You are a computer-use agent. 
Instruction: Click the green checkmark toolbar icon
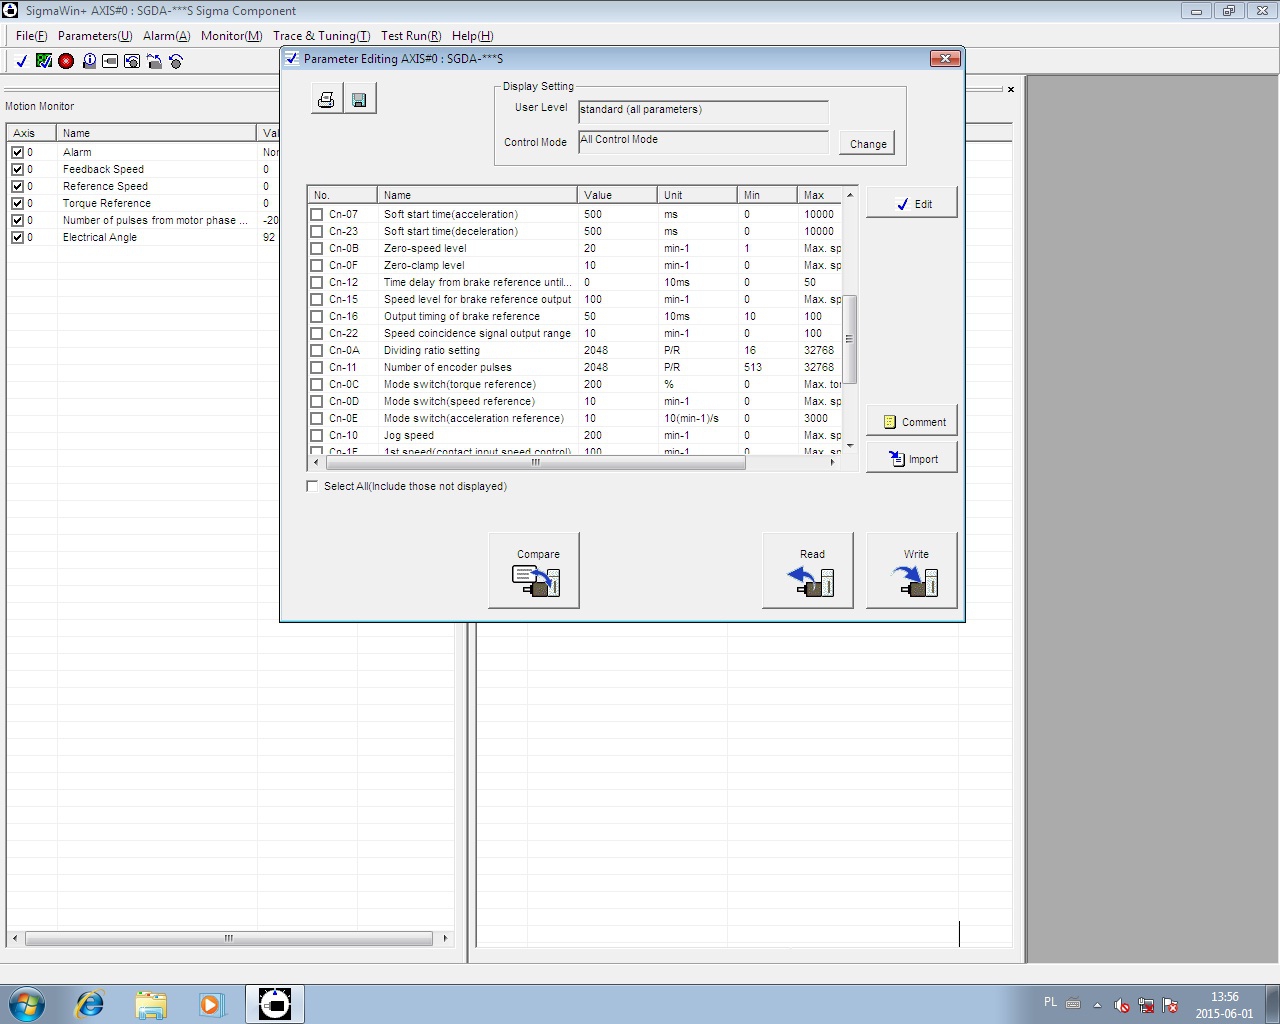pos(44,61)
